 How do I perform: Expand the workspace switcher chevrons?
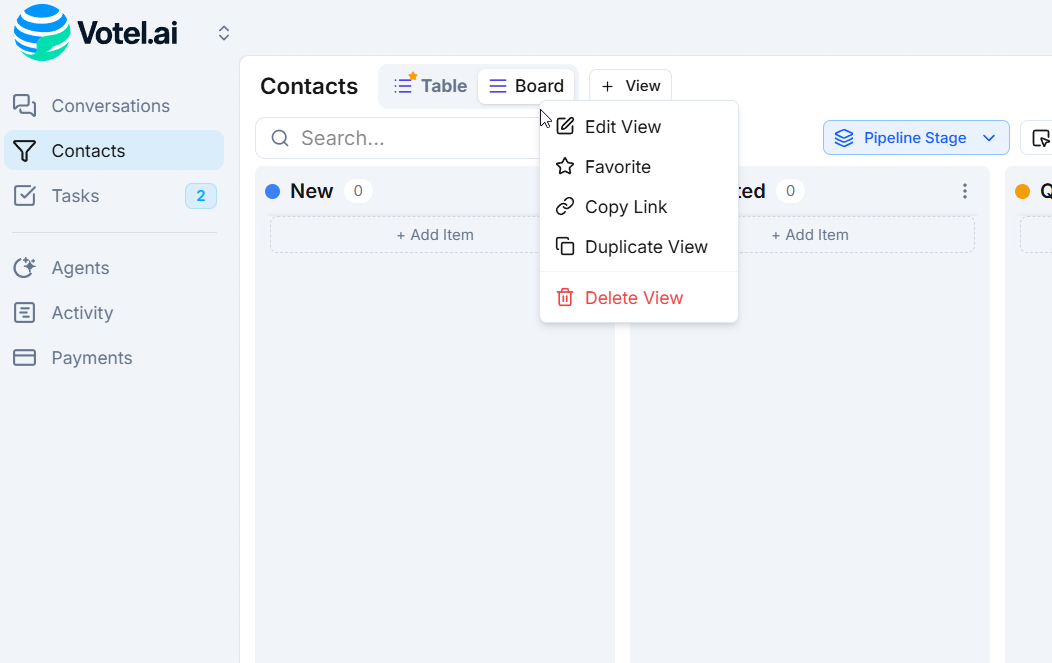pos(224,33)
